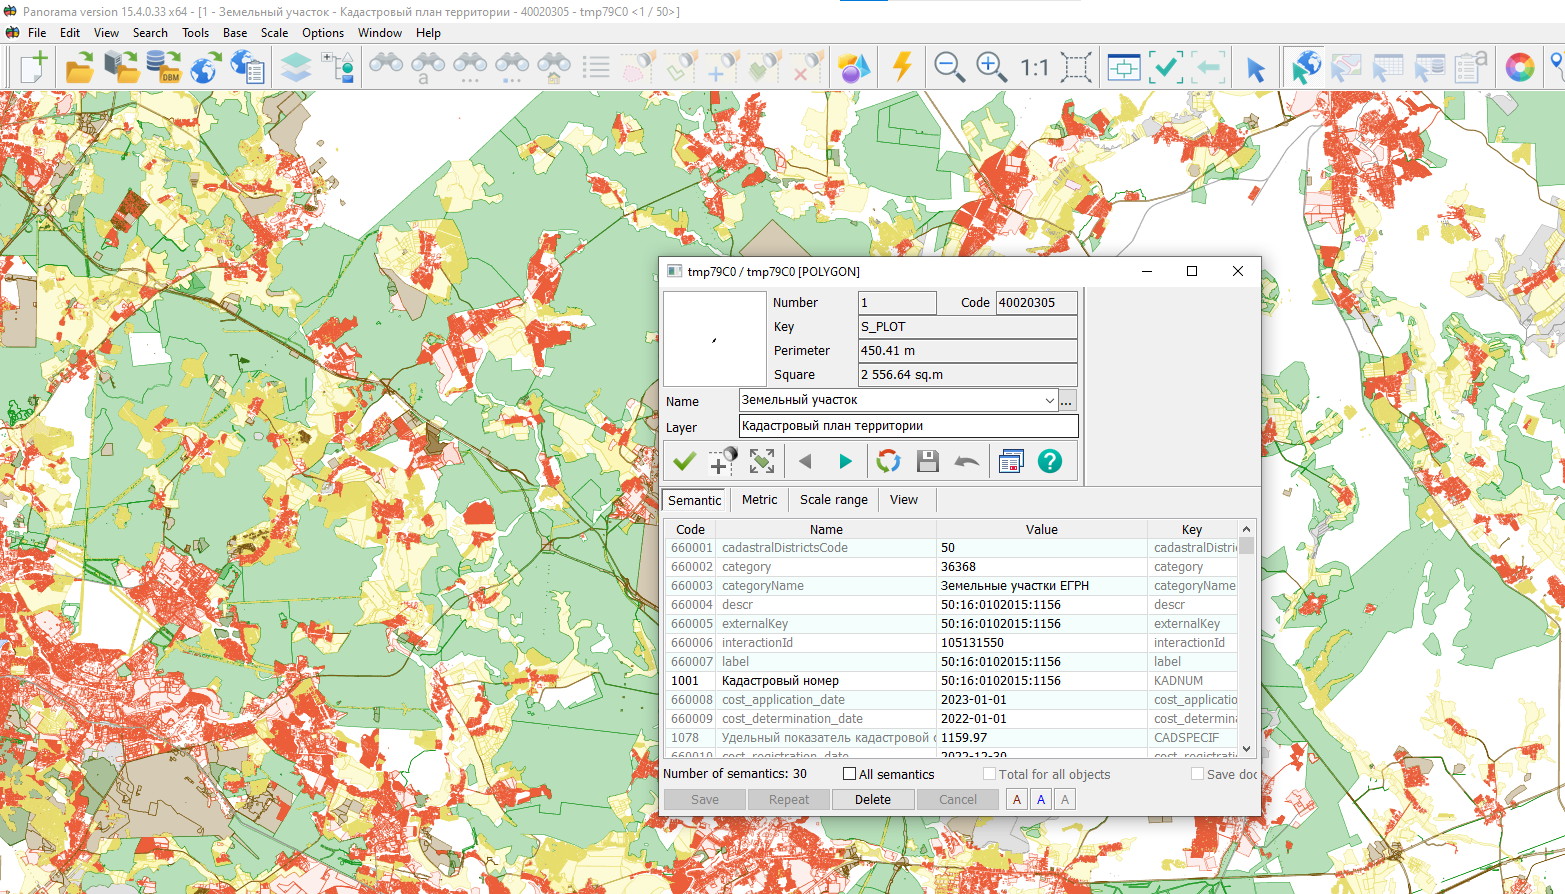
Task: Select the red A font button
Action: [1017, 799]
